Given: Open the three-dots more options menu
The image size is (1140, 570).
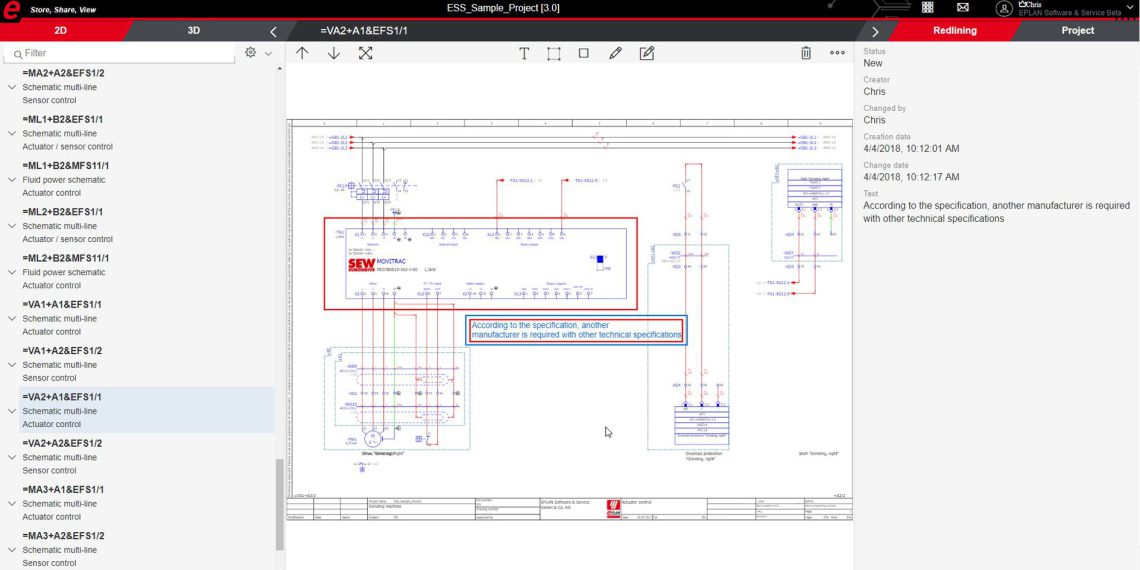Looking at the screenshot, I should tap(838, 53).
